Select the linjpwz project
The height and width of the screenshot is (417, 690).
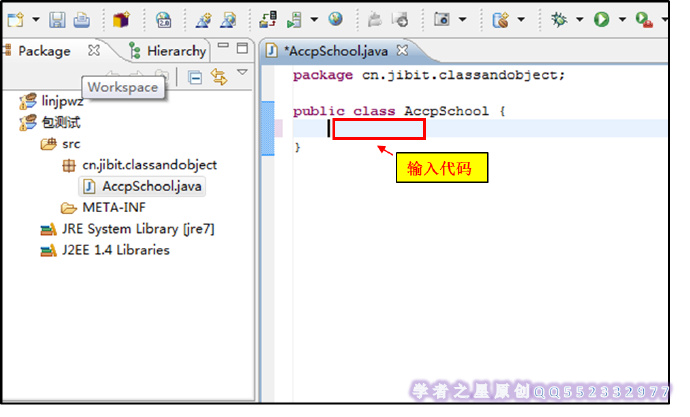point(62,101)
